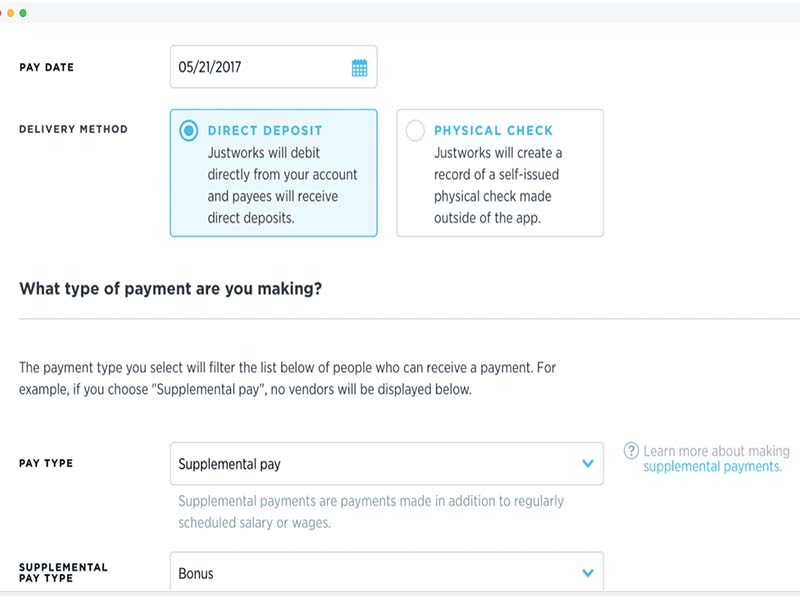The height and width of the screenshot is (600, 800).
Task: Click the Supplemental Pay Type label
Action: pos(63,573)
